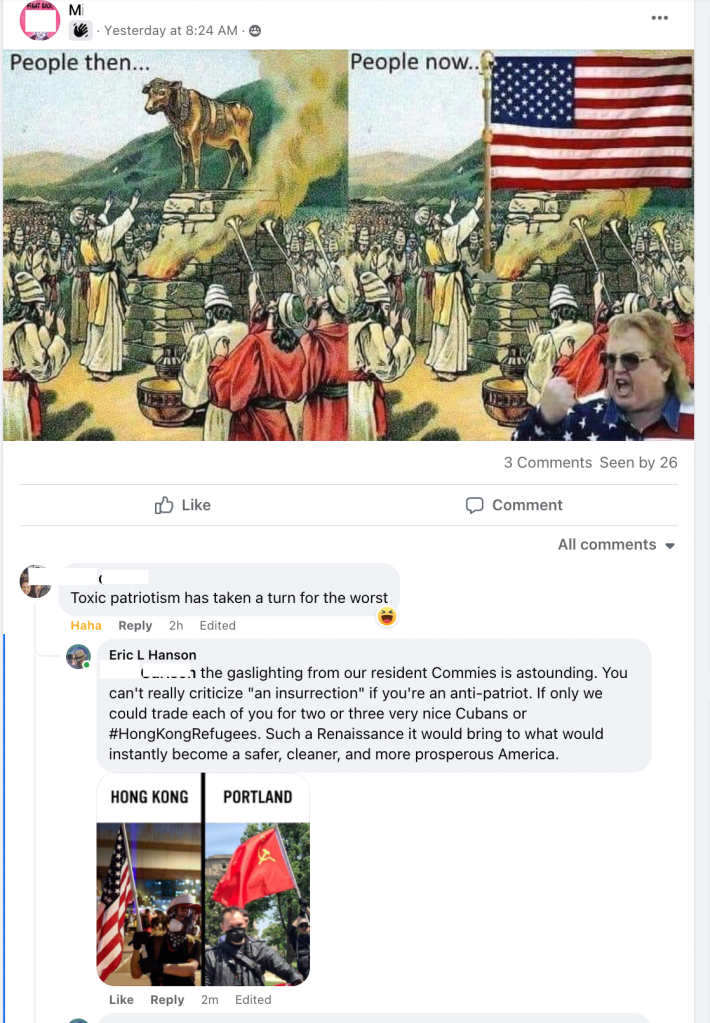Open the Eric L Hanson profile name

point(153,654)
